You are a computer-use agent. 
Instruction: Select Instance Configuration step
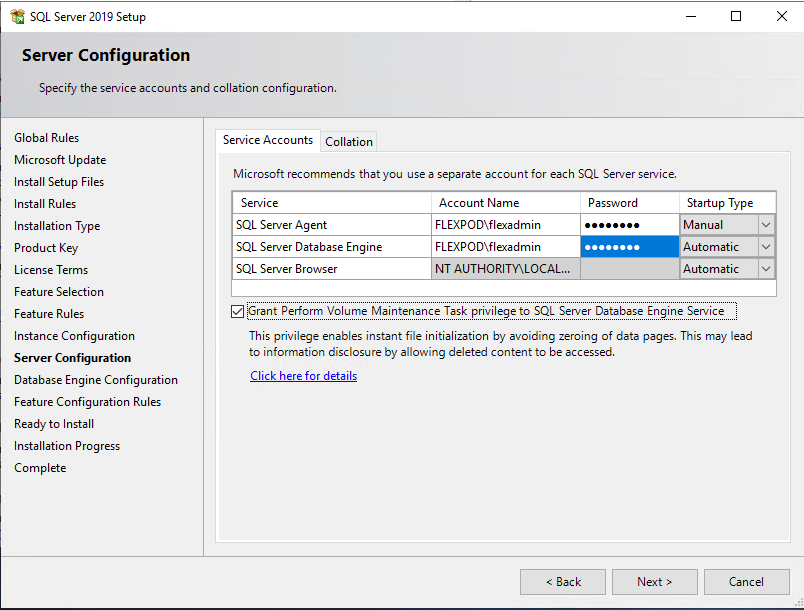(74, 336)
